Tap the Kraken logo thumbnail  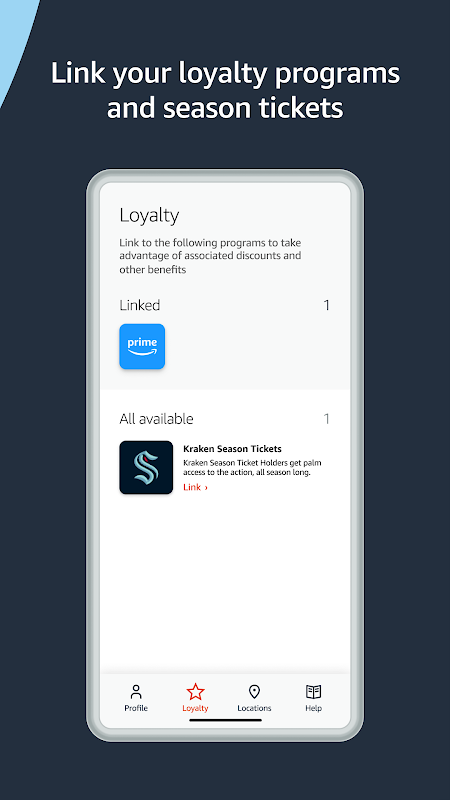click(x=146, y=467)
